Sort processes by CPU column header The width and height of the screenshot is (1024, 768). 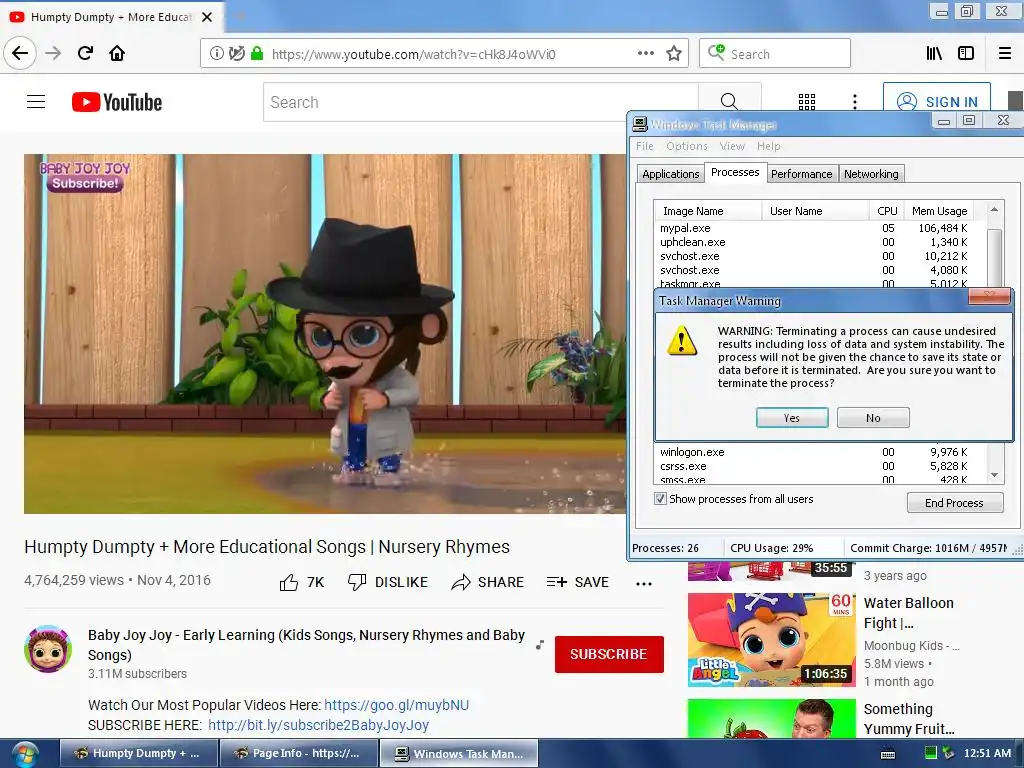[887, 211]
